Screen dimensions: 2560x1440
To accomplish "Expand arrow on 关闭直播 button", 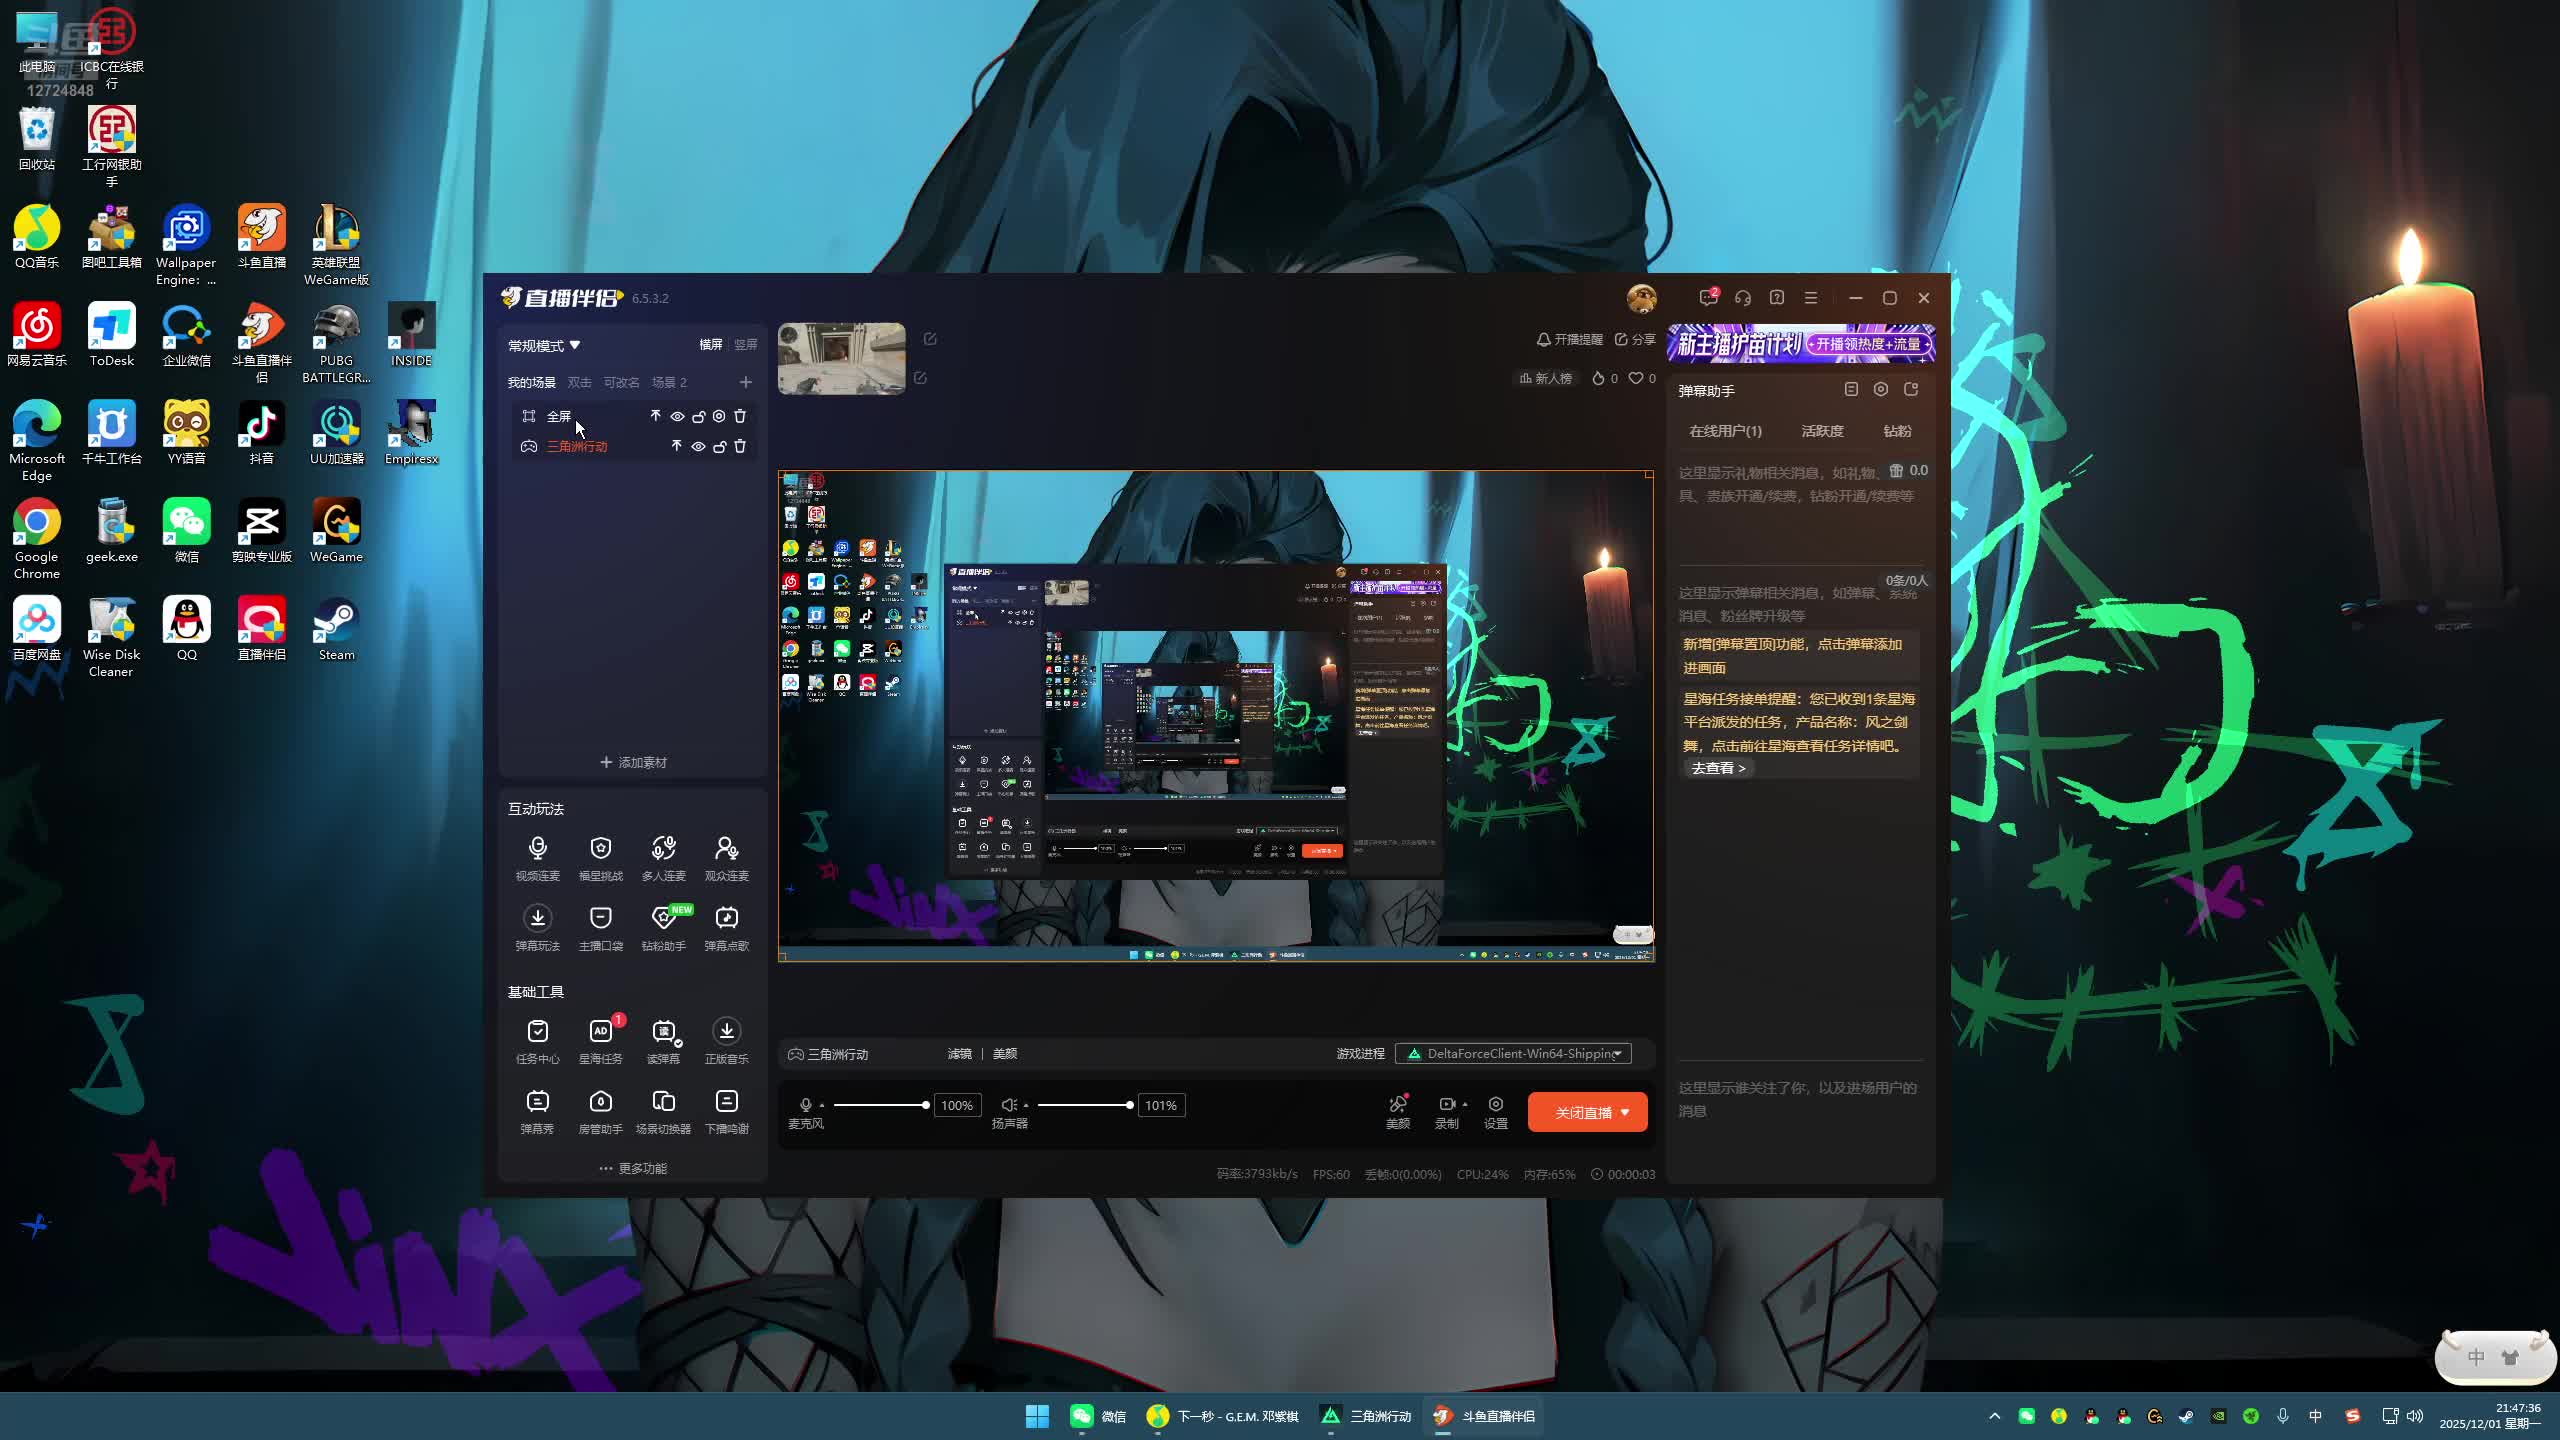I will [1625, 1112].
